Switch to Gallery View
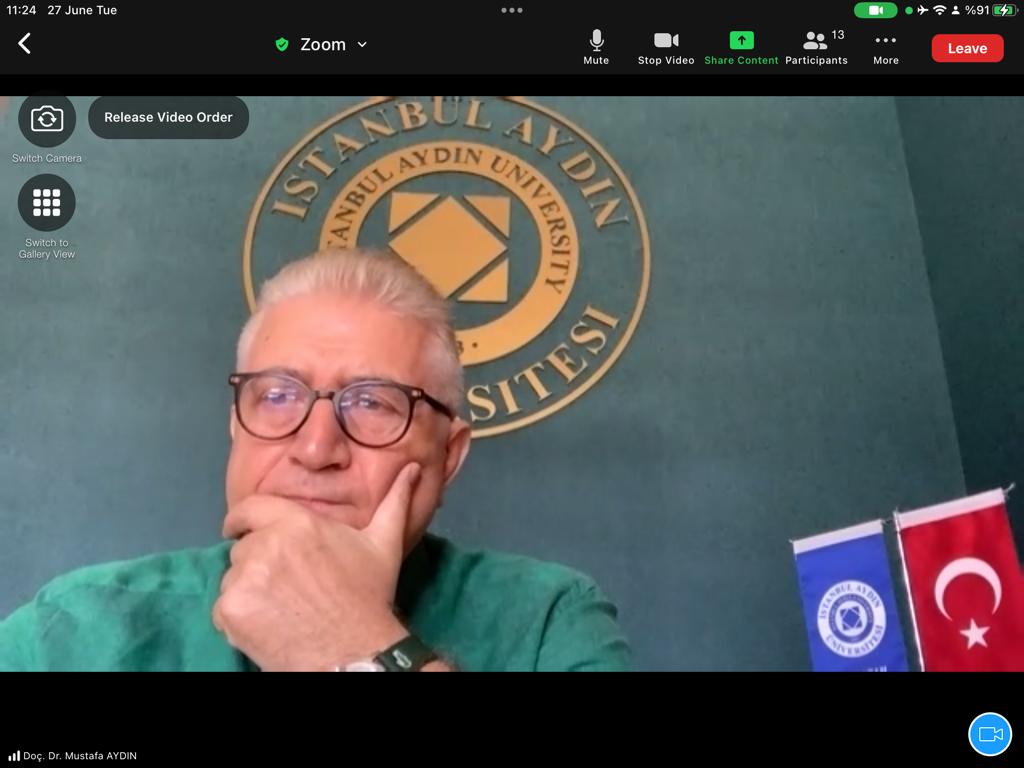This screenshot has width=1024, height=768. coord(46,202)
